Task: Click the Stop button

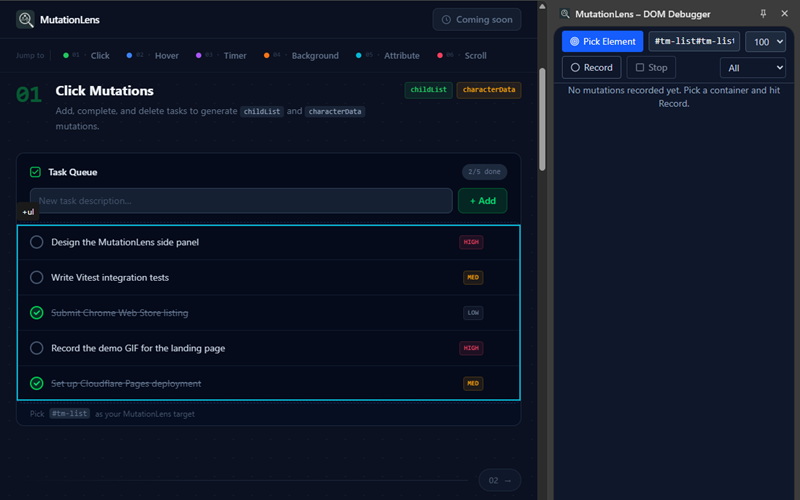Action: click(x=651, y=67)
